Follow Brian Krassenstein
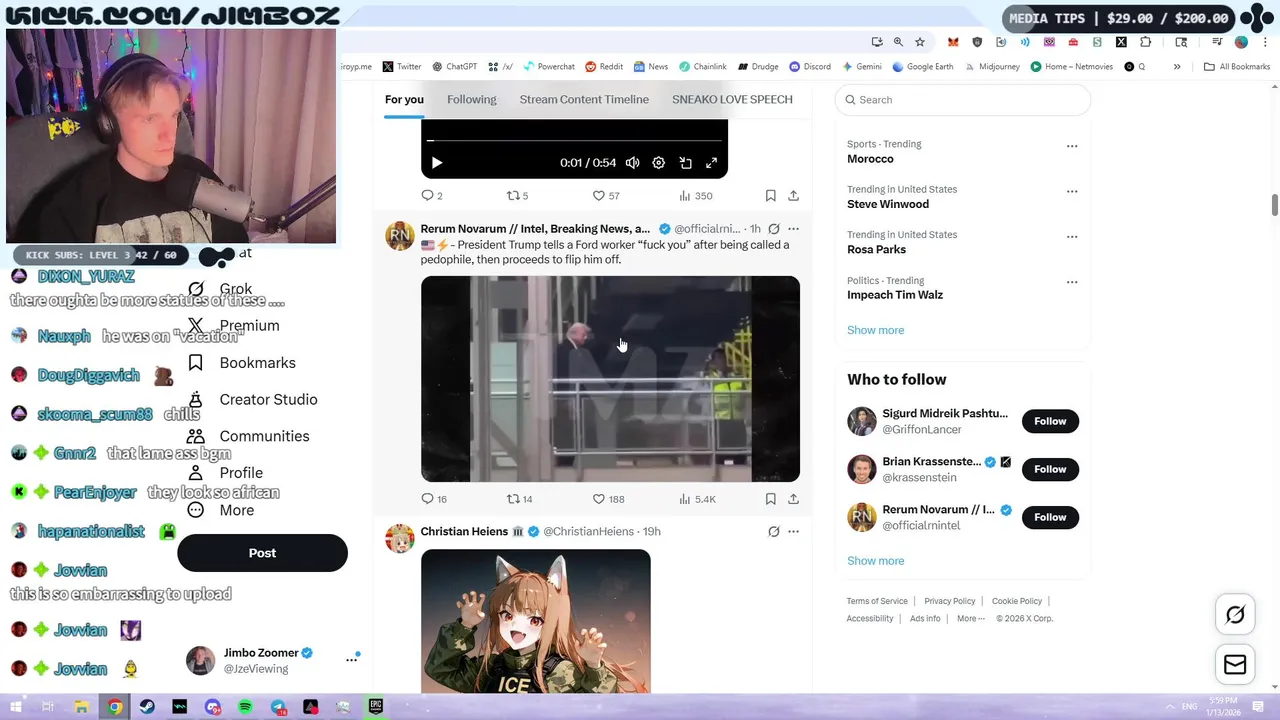This screenshot has width=1280, height=720. point(1050,469)
